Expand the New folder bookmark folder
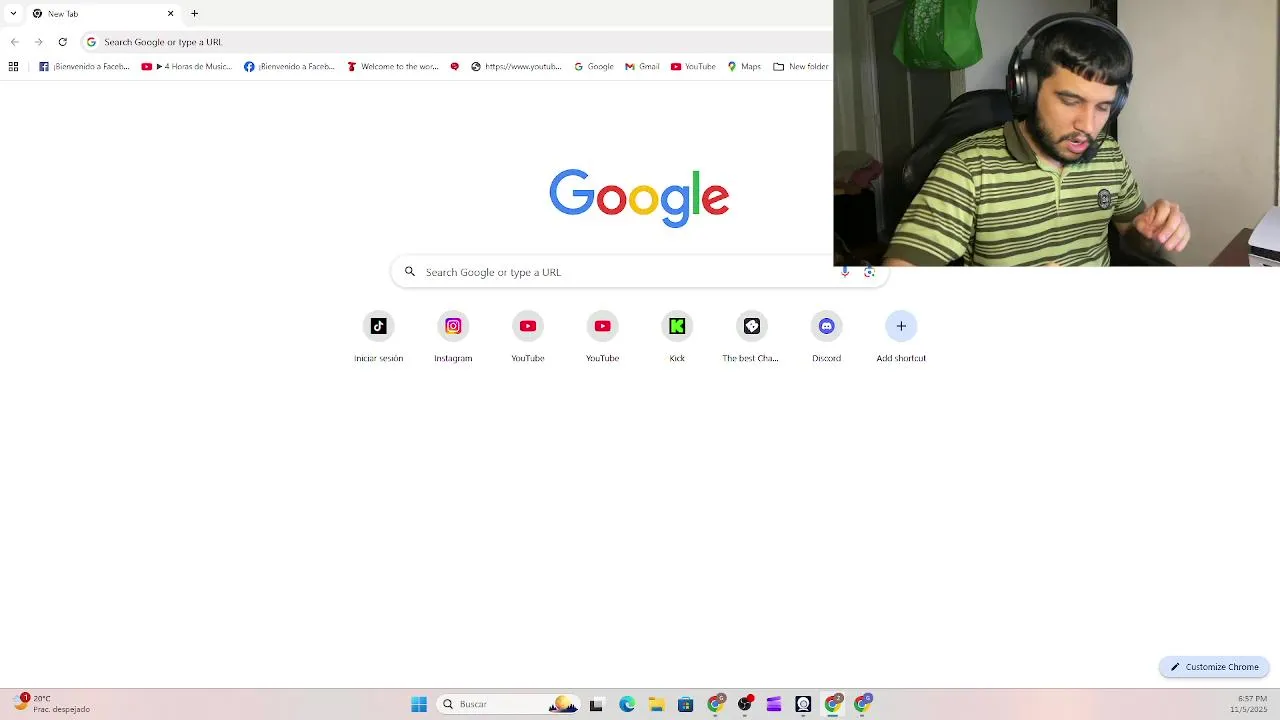The image size is (1280, 720). (x=801, y=67)
